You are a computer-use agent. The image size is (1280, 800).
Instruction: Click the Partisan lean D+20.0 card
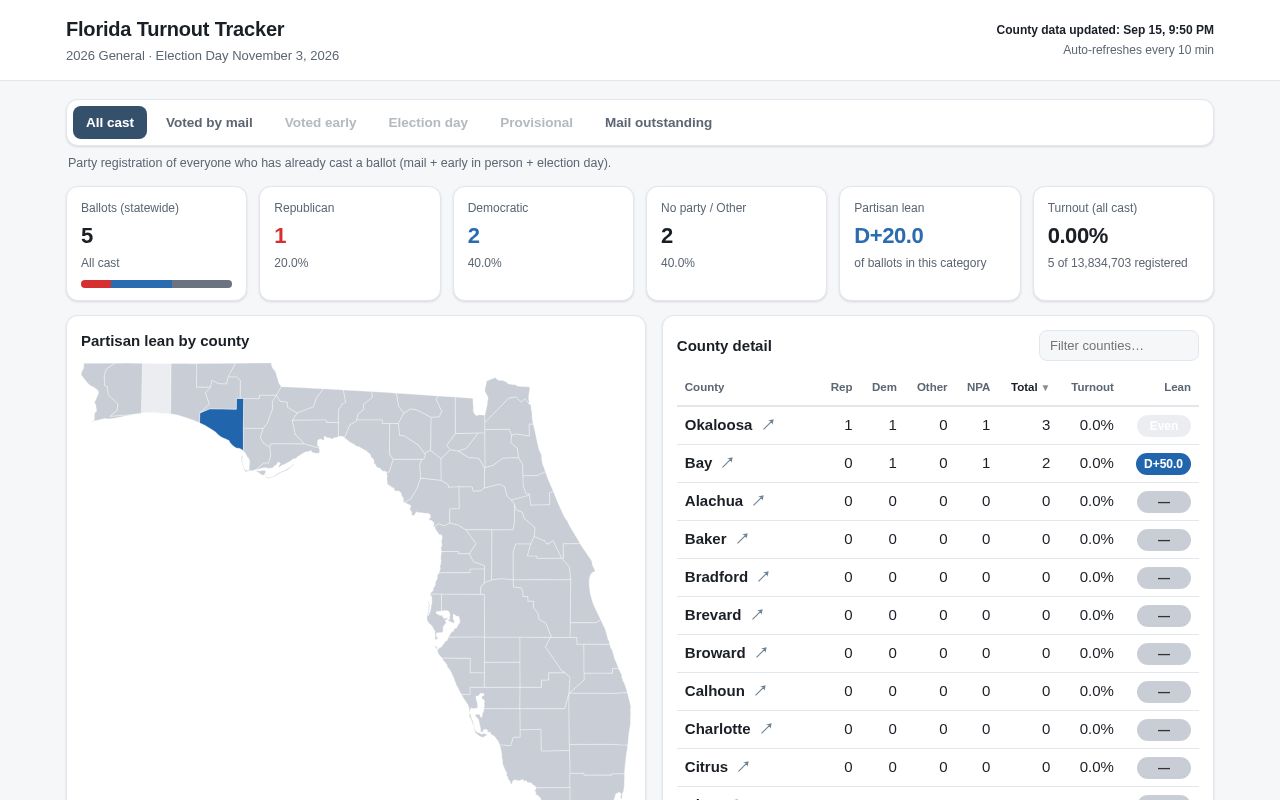tap(929, 243)
